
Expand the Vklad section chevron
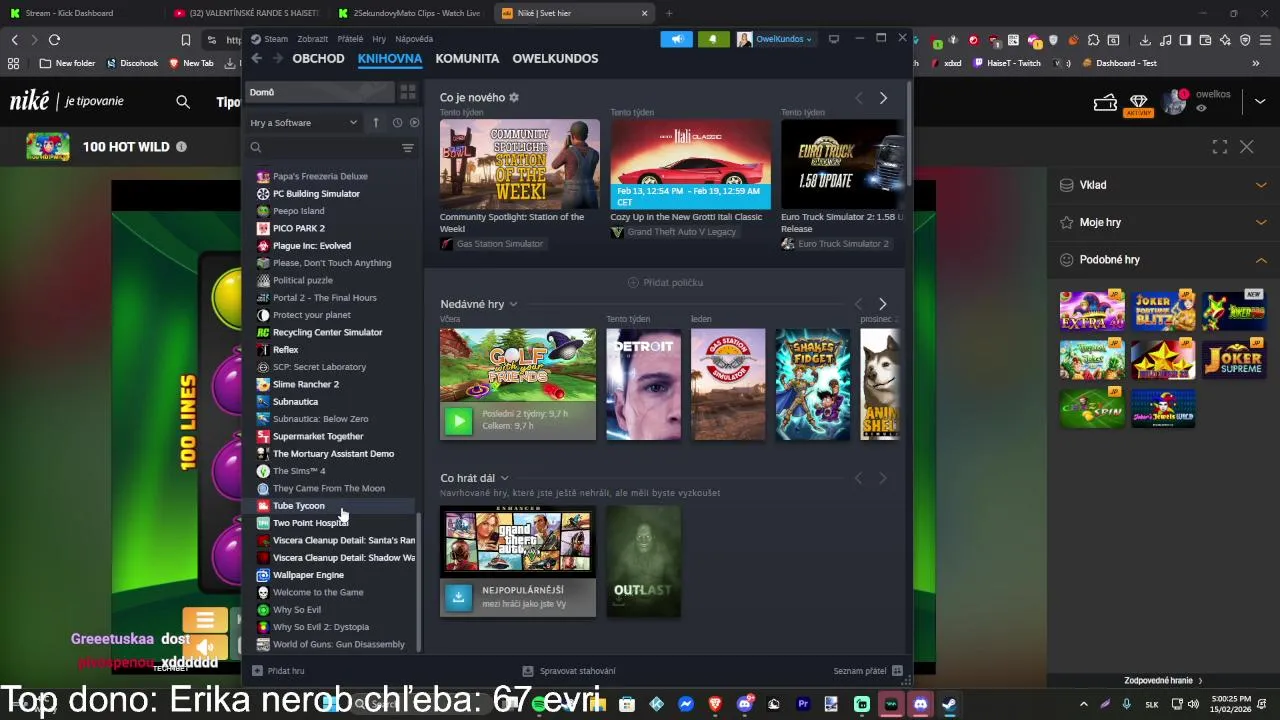pyautogui.click(x=1261, y=185)
